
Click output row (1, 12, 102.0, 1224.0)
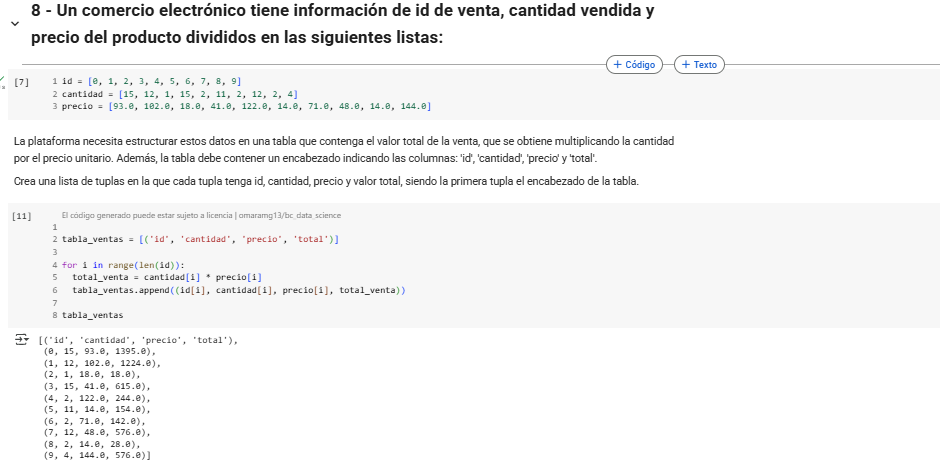tap(102, 363)
